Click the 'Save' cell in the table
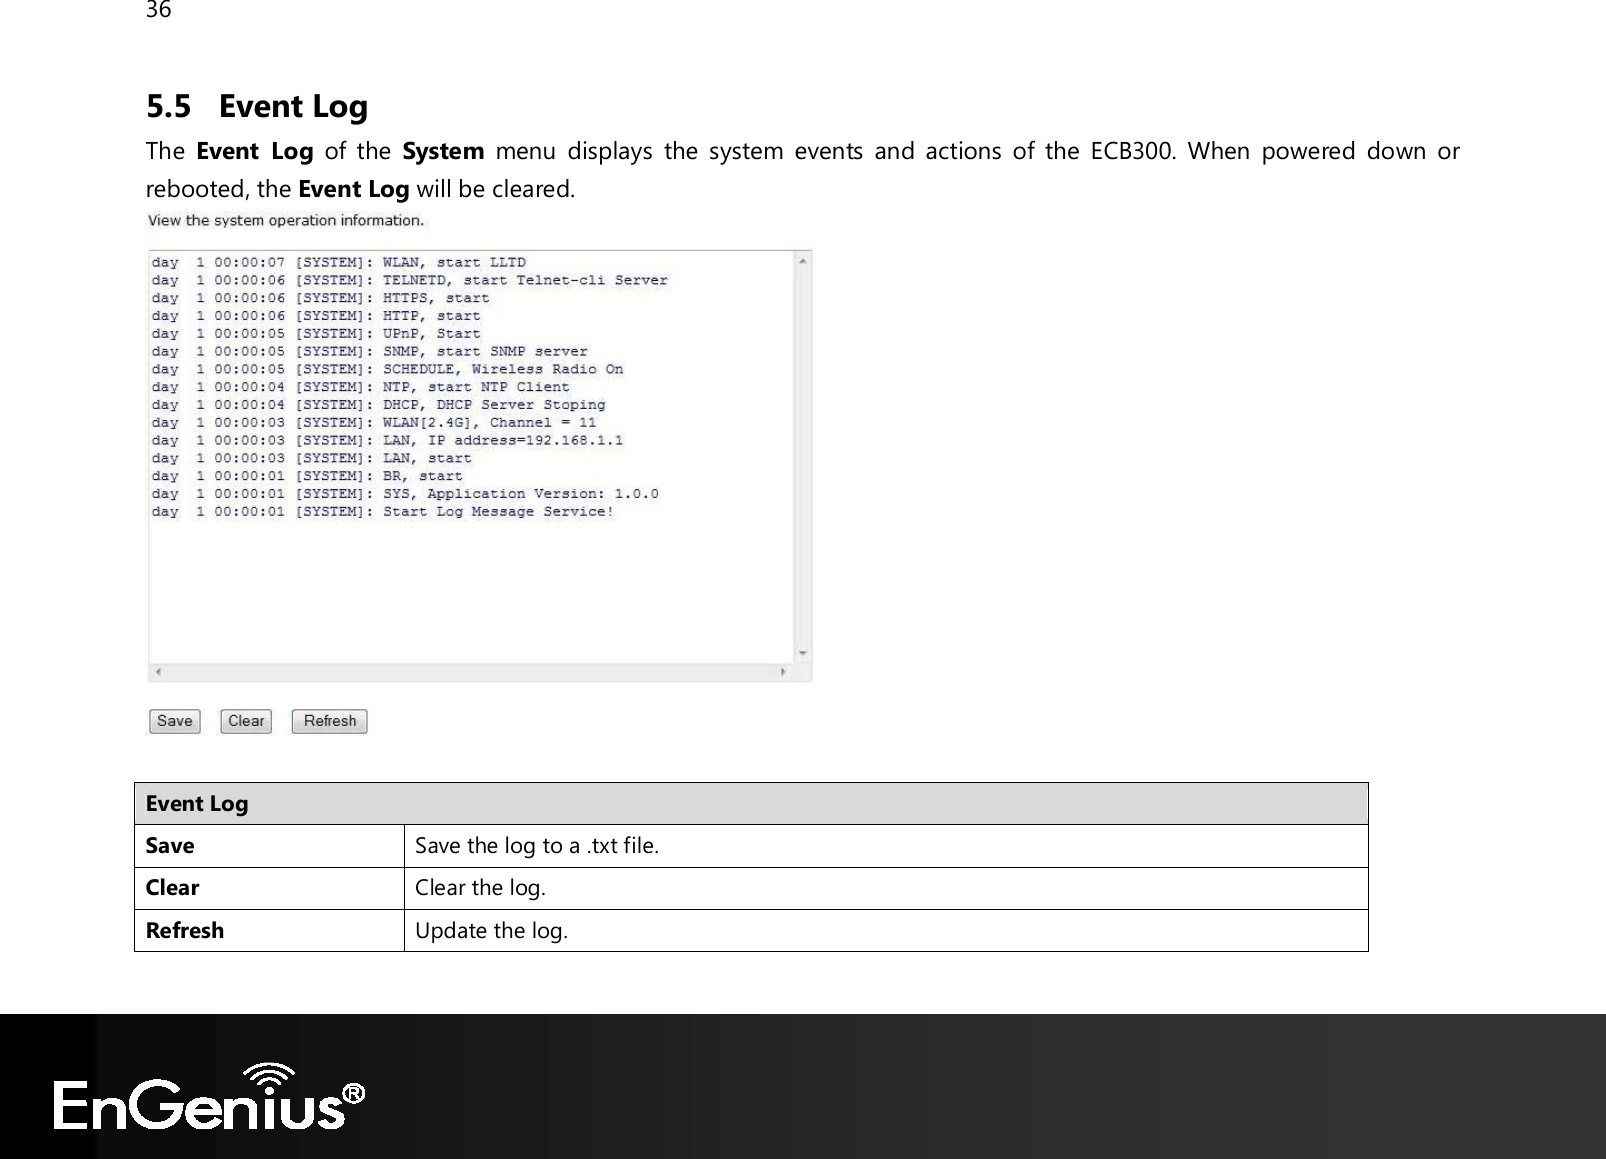The width and height of the screenshot is (1606, 1159). tap(270, 846)
